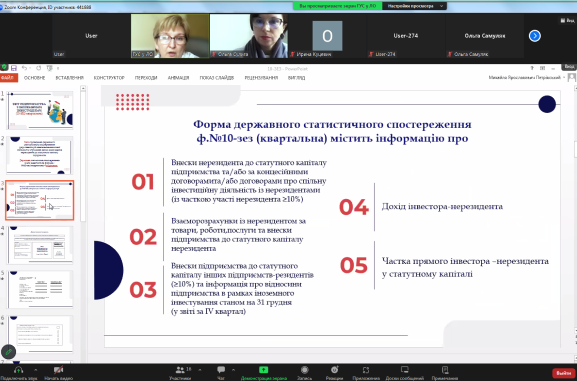
Task: Click the green Демонстрация экрана icon
Action: 263,370
